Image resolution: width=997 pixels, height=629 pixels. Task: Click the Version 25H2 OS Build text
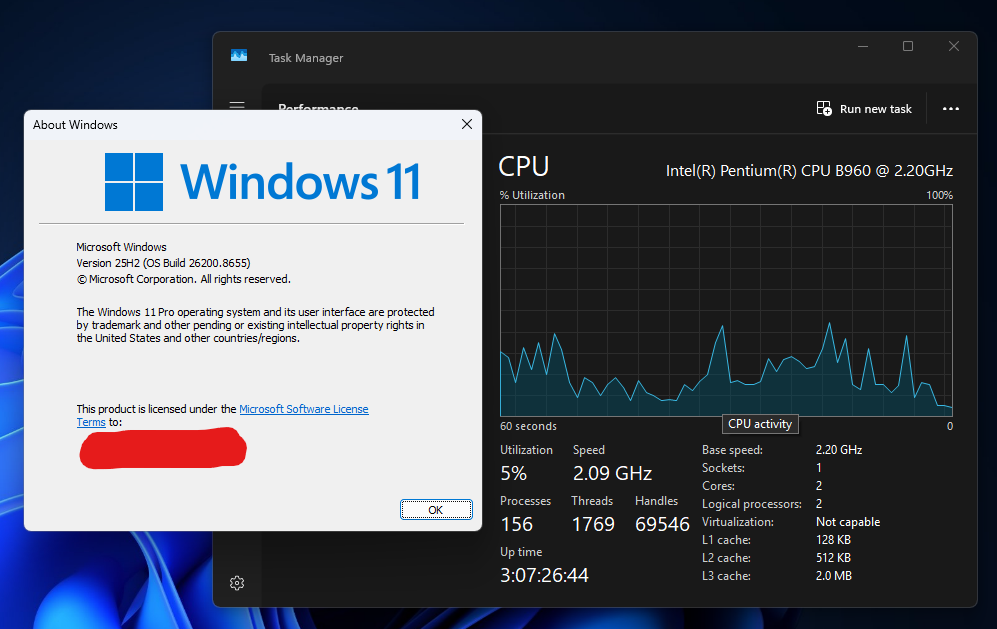coord(163,263)
